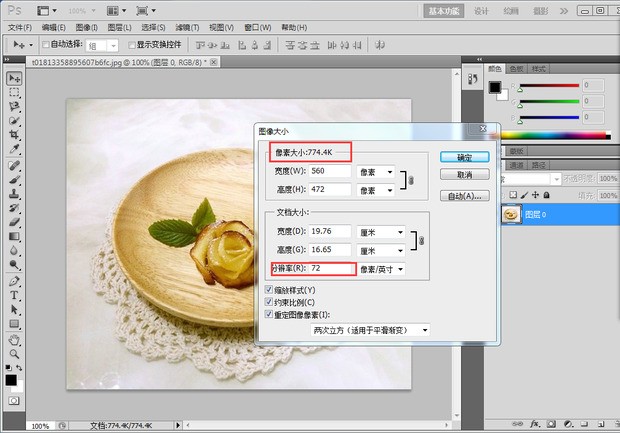Select the Rectangular Marquee tool
Viewport: 620px width, 433px height.
(x=14, y=92)
